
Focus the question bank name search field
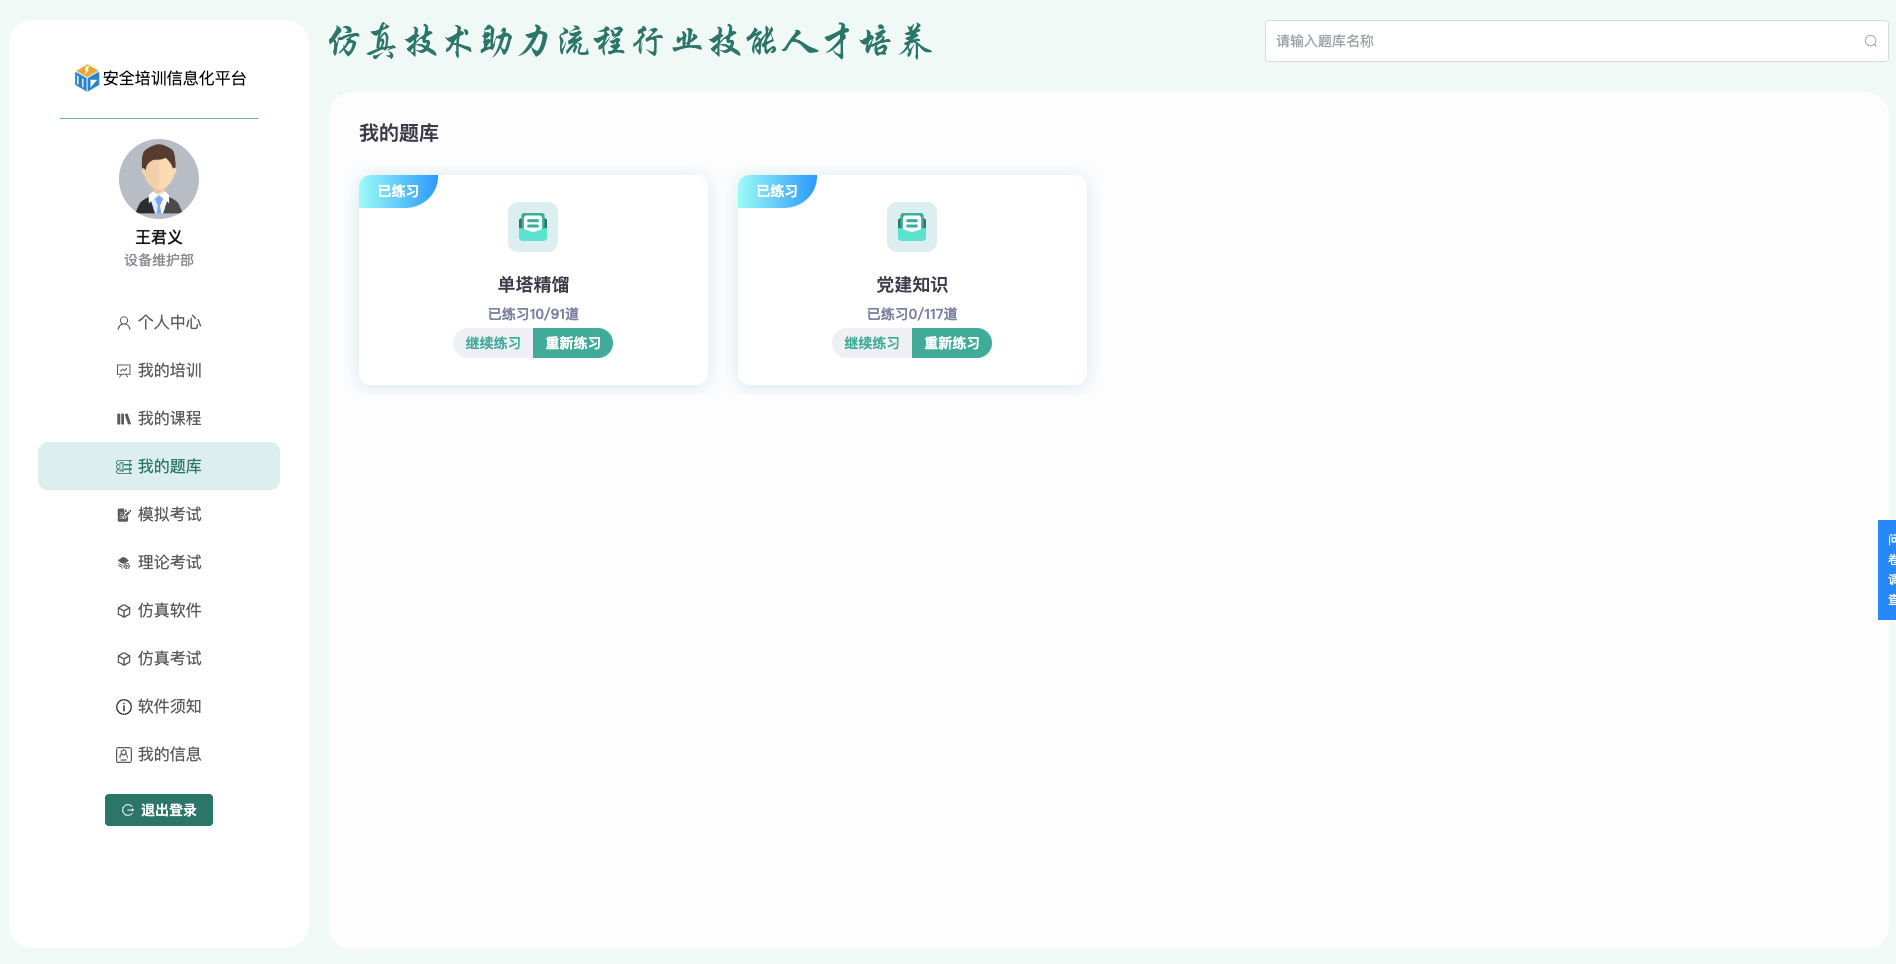click(1560, 41)
